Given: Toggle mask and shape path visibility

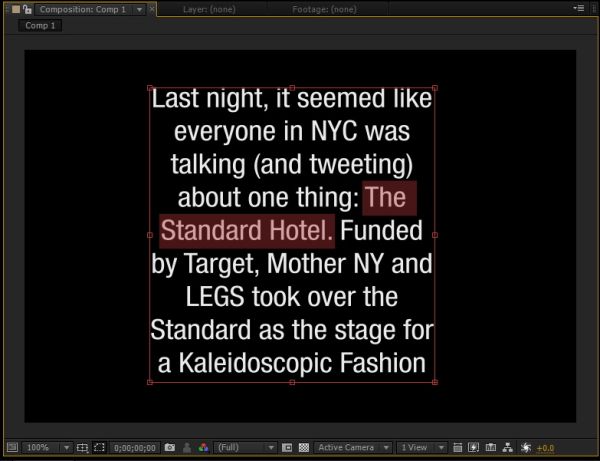Looking at the screenshot, I should (99, 447).
